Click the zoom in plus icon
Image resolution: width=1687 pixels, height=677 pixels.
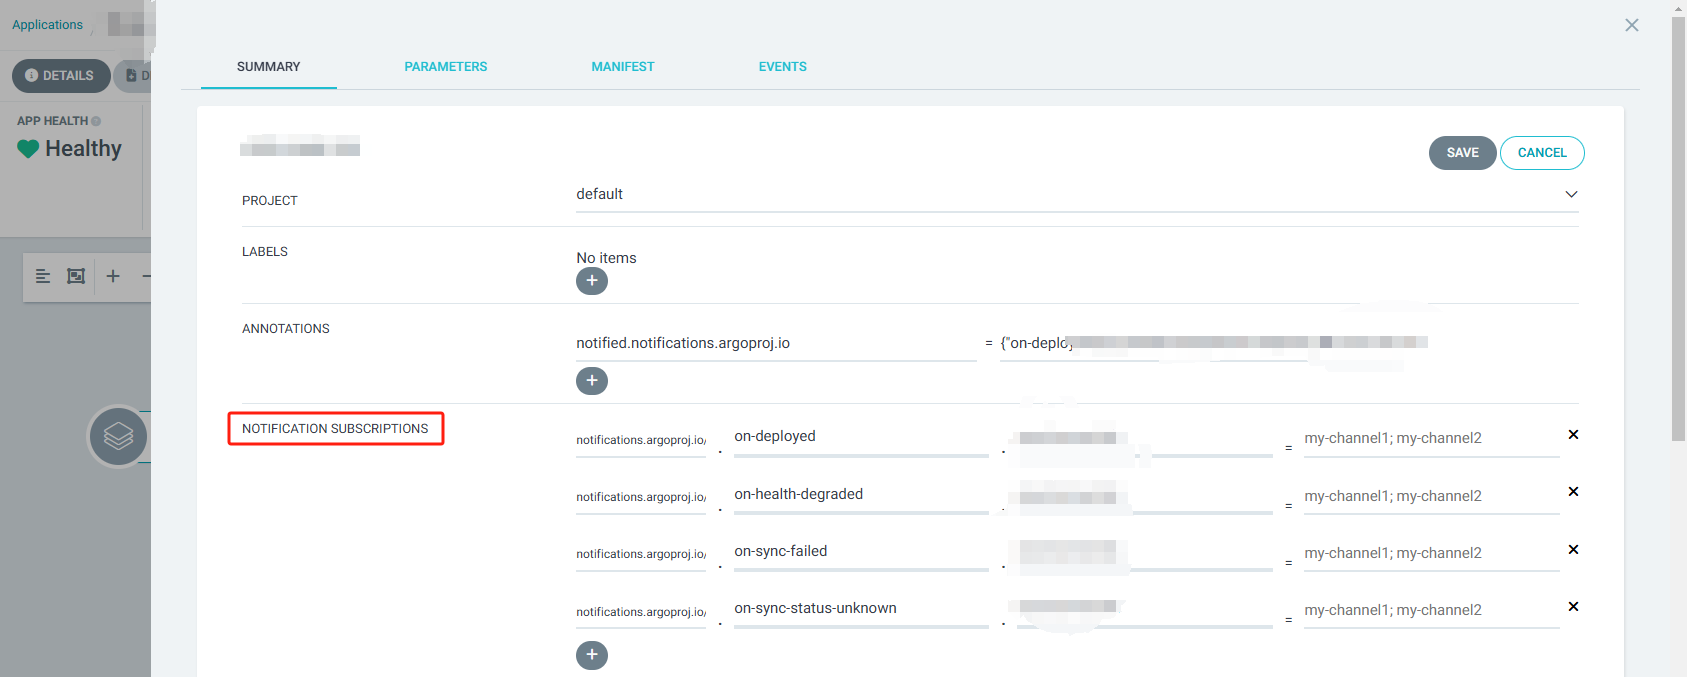113,276
